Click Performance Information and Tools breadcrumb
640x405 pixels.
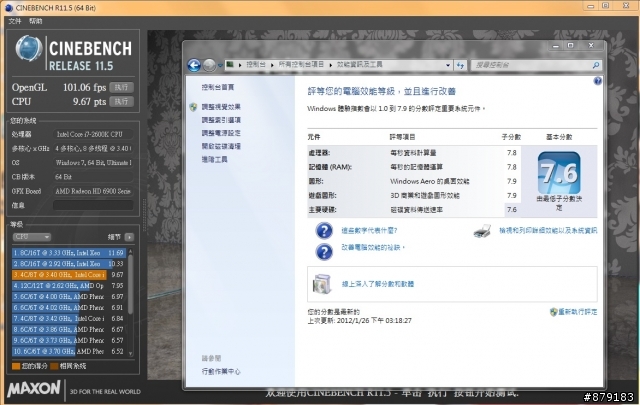pyautogui.click(x=360, y=65)
